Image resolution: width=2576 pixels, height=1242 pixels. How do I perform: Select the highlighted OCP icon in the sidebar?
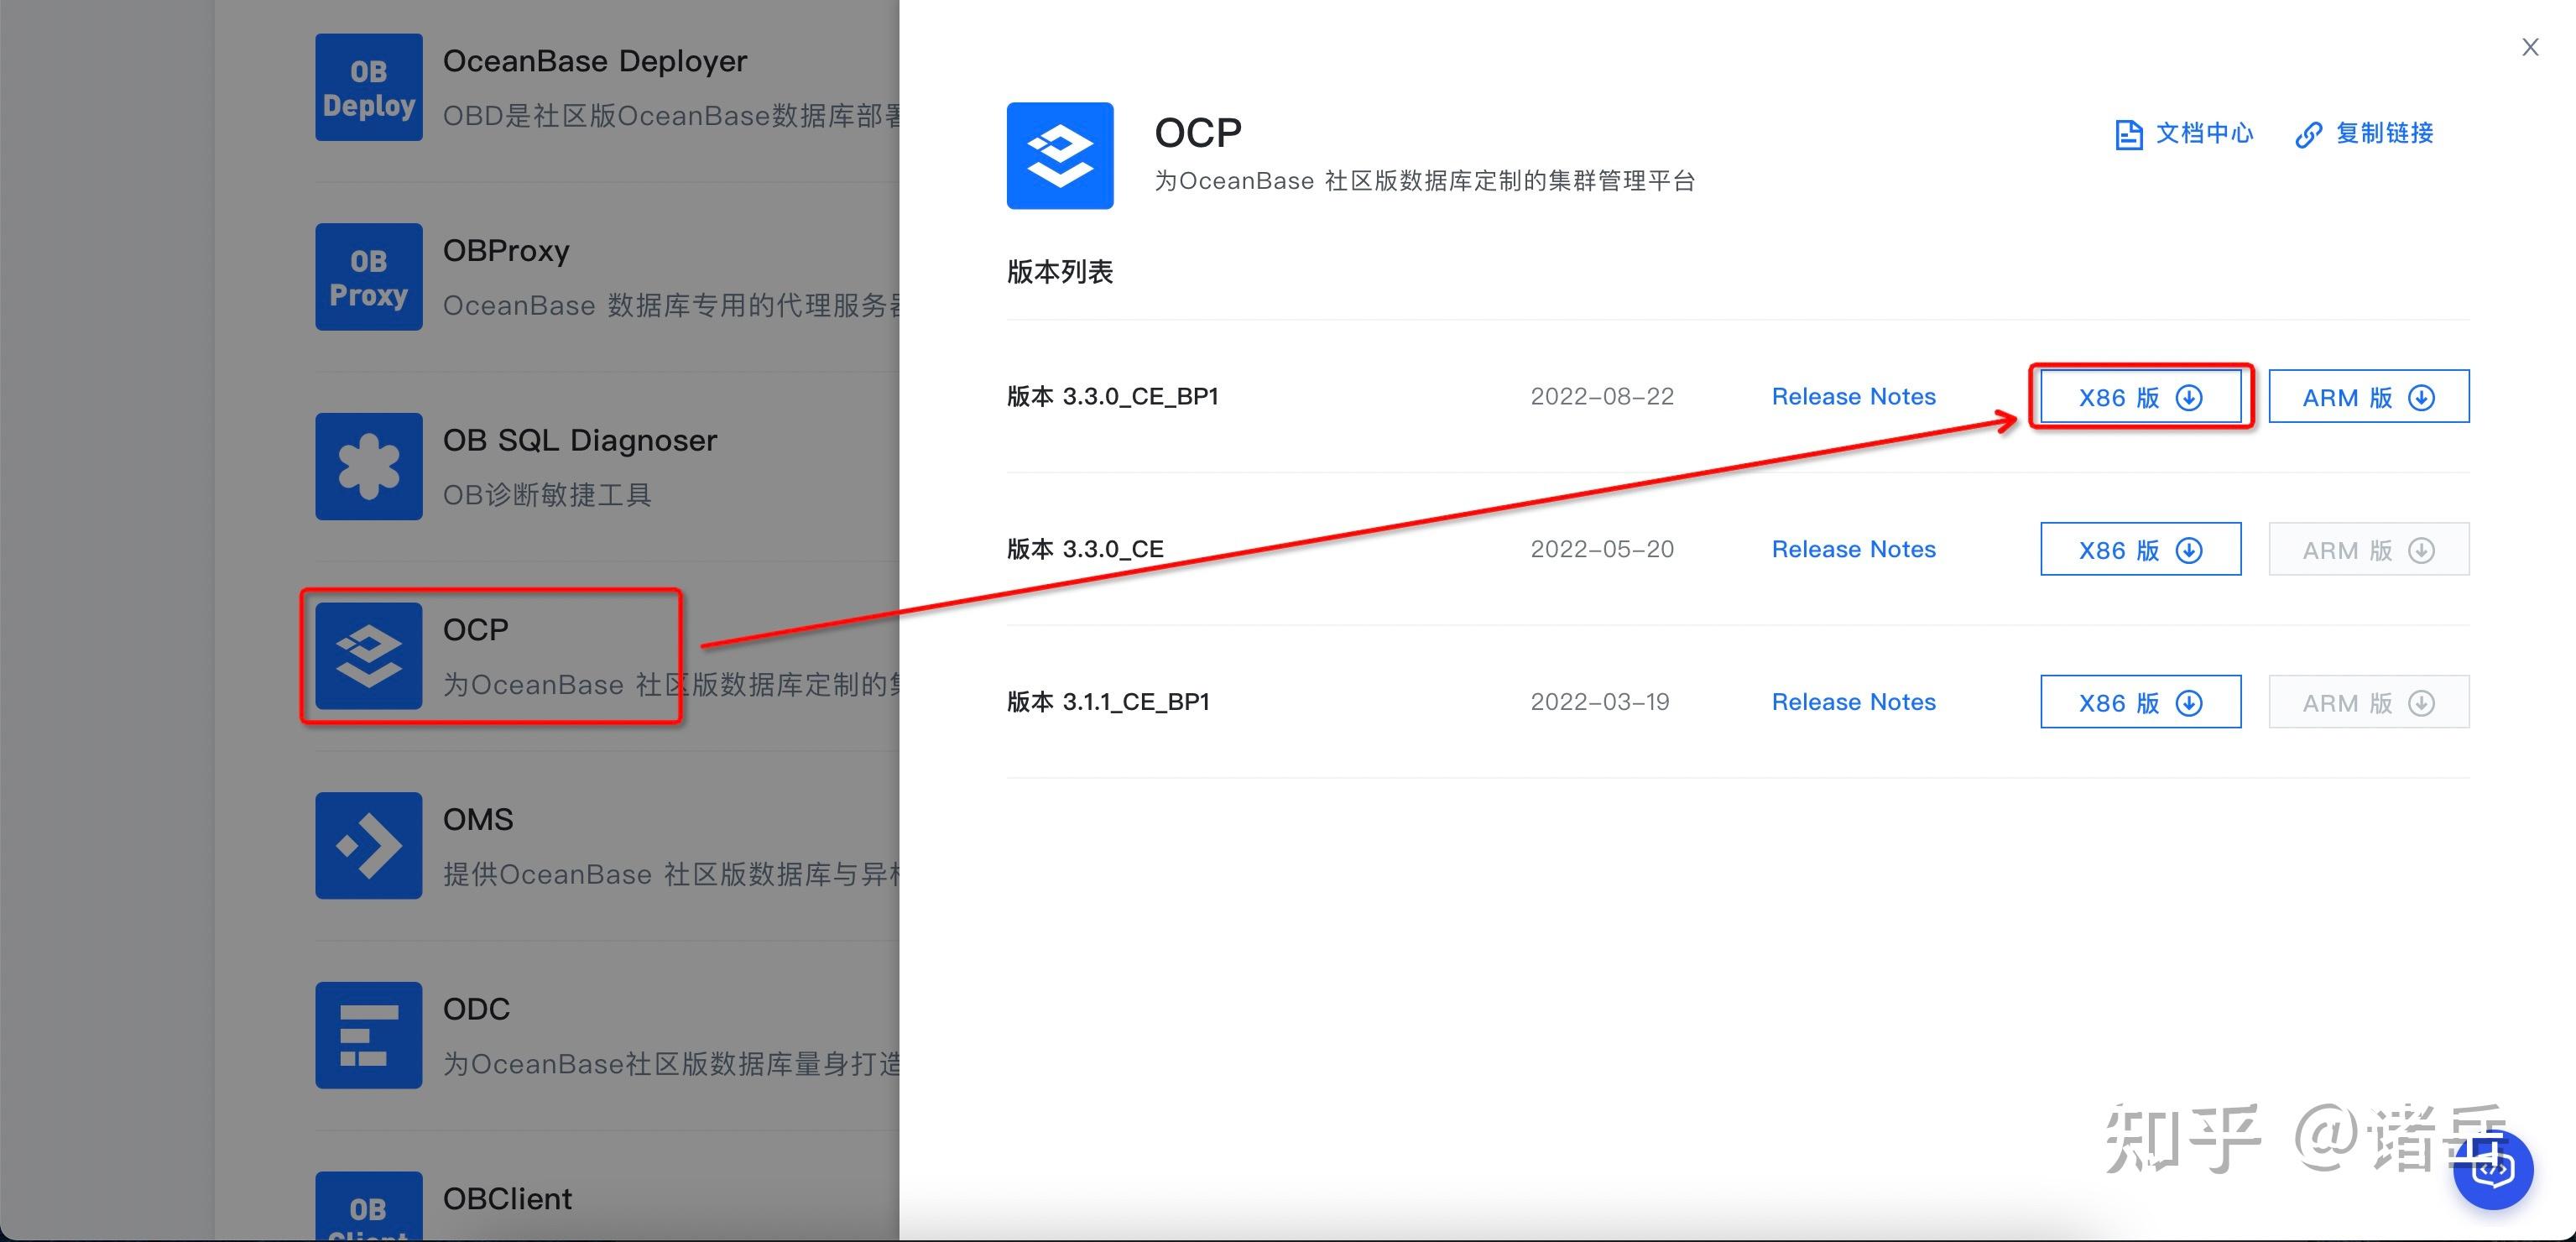[368, 657]
